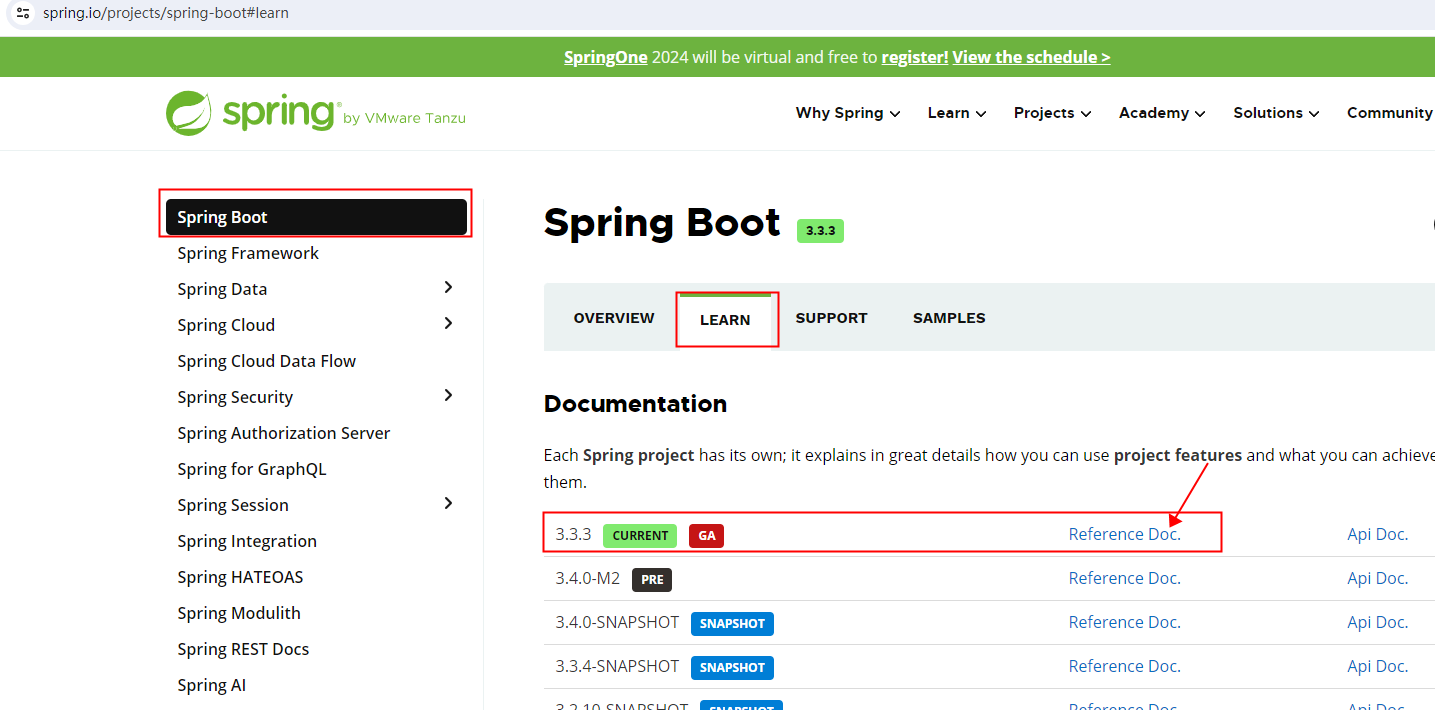Click the browser address bar URL
Image resolution: width=1435 pixels, height=710 pixels.
(x=166, y=13)
